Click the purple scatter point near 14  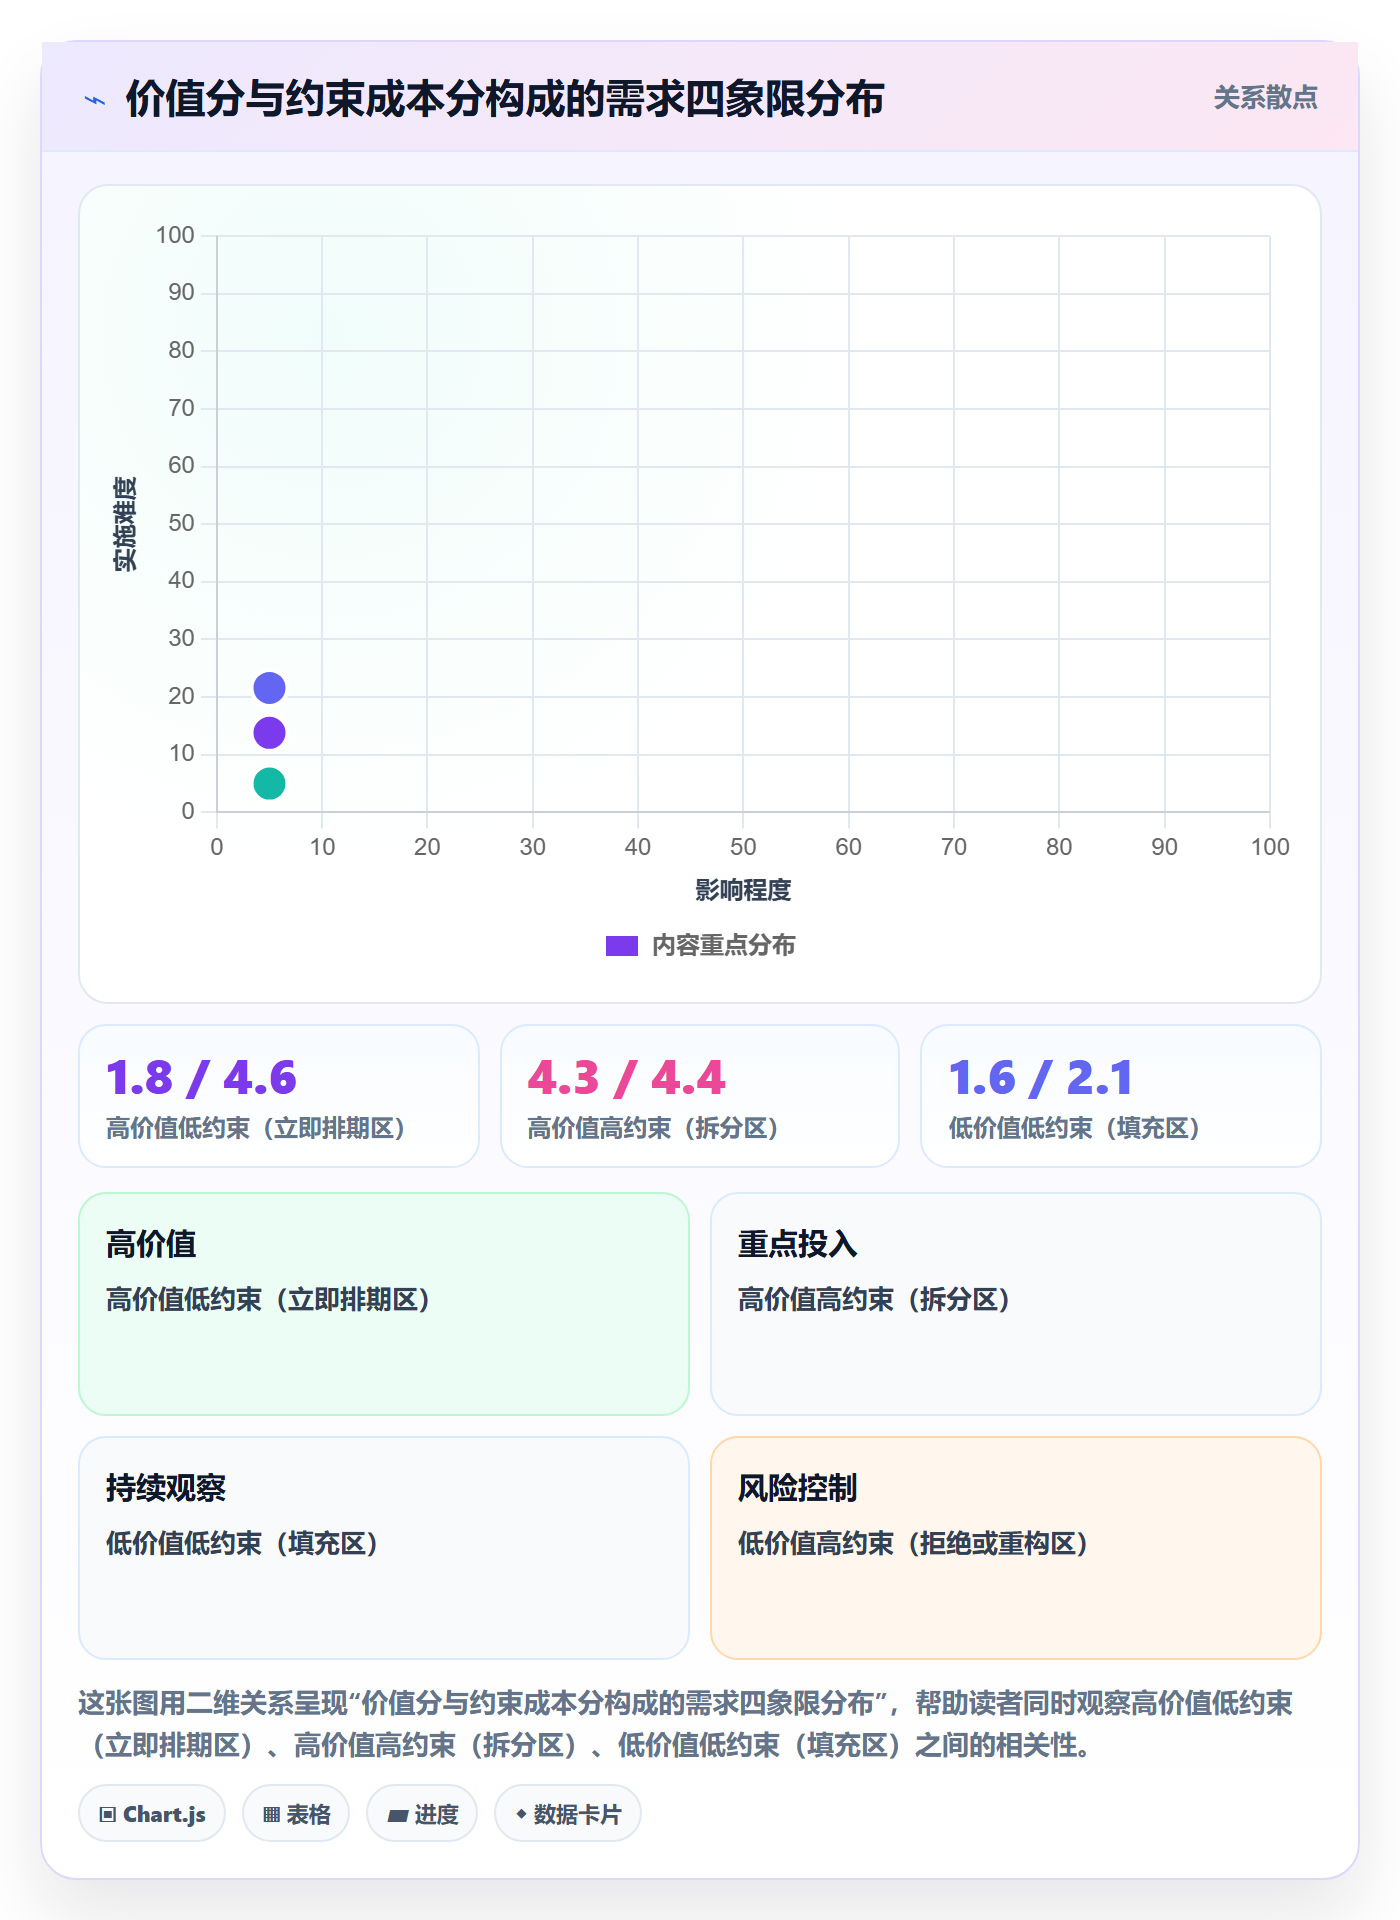tap(269, 733)
